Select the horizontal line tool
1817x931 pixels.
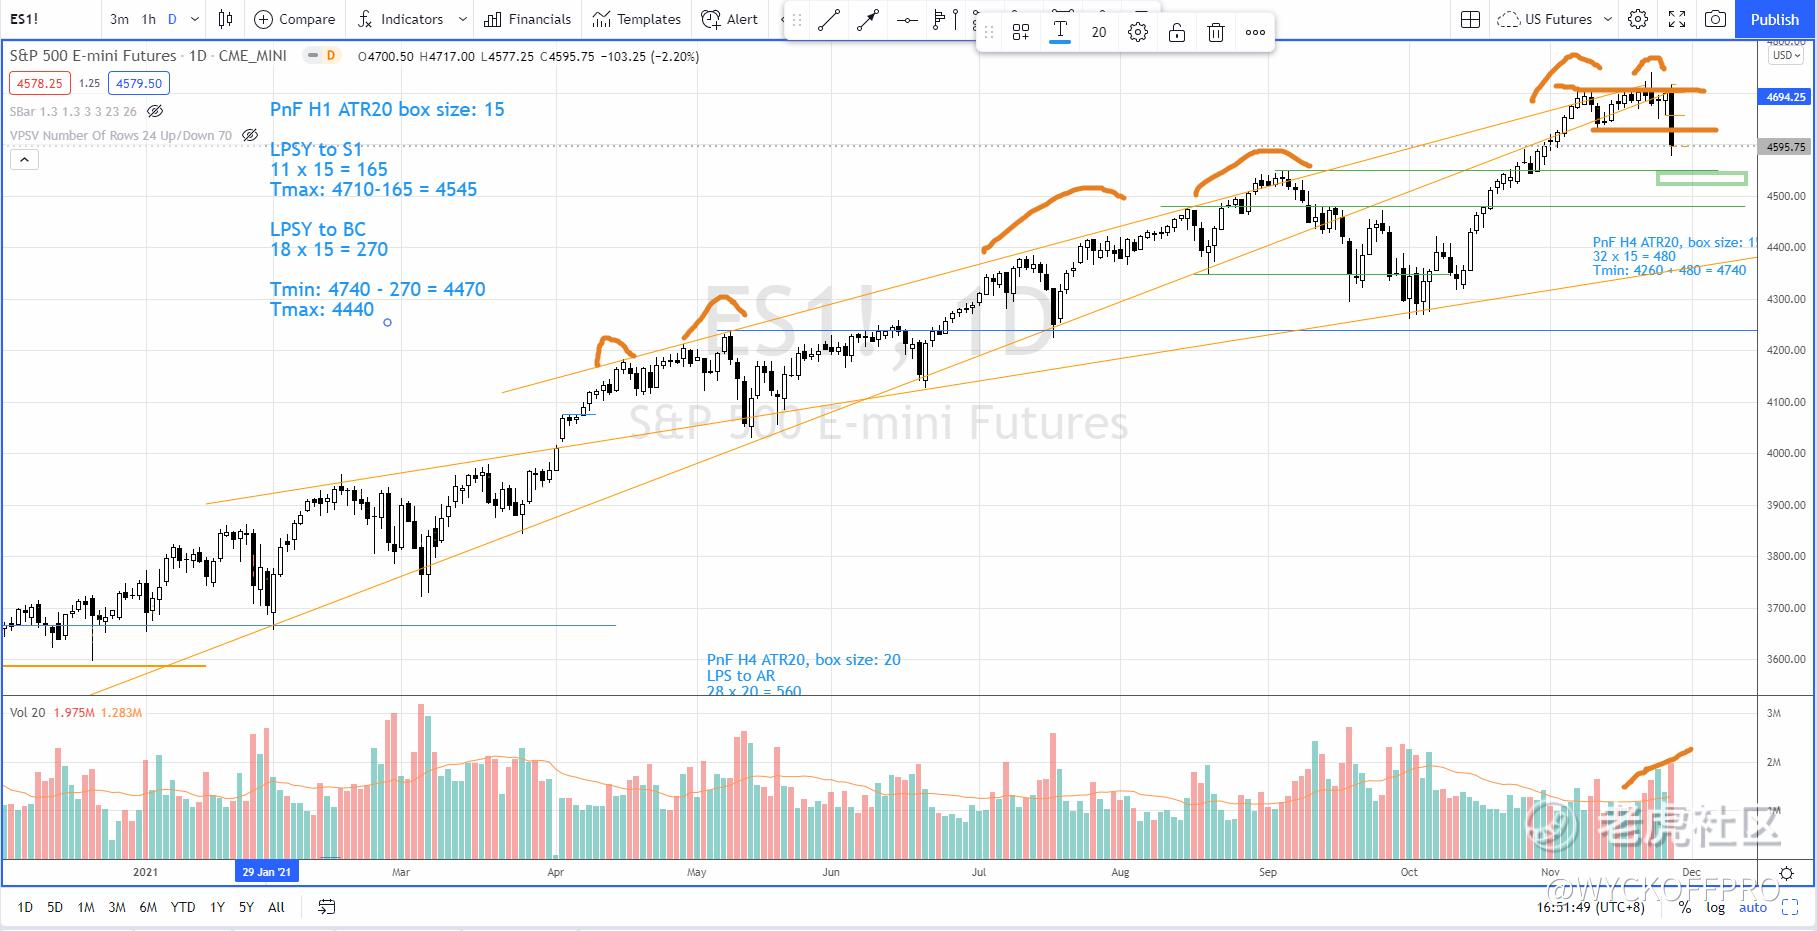pyautogui.click(x=907, y=19)
